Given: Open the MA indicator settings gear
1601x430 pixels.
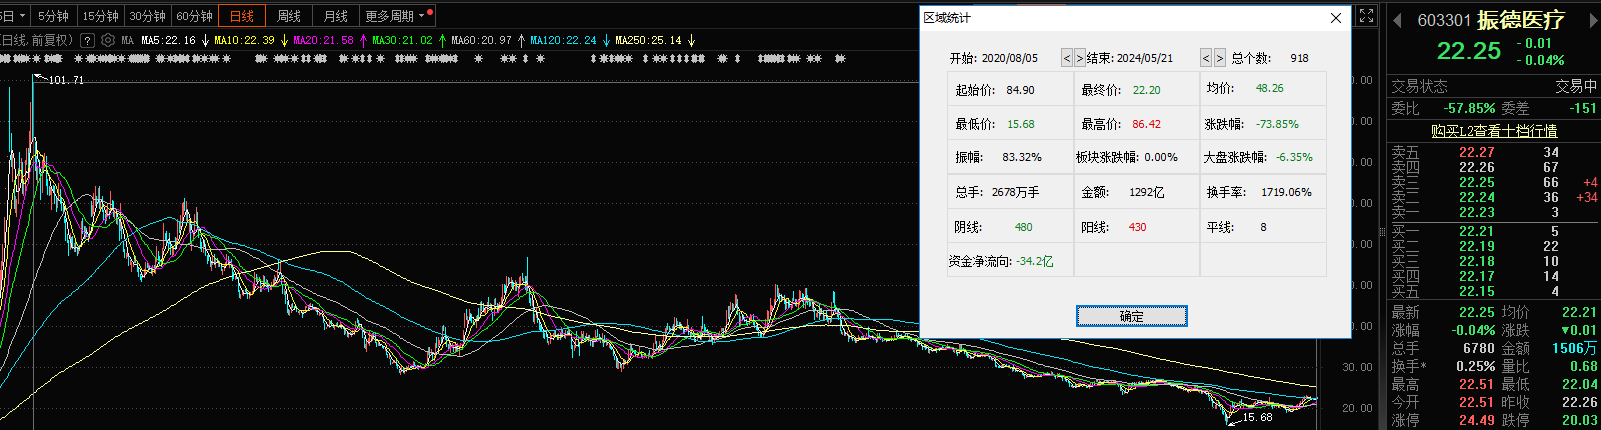Looking at the screenshot, I should 108,41.
